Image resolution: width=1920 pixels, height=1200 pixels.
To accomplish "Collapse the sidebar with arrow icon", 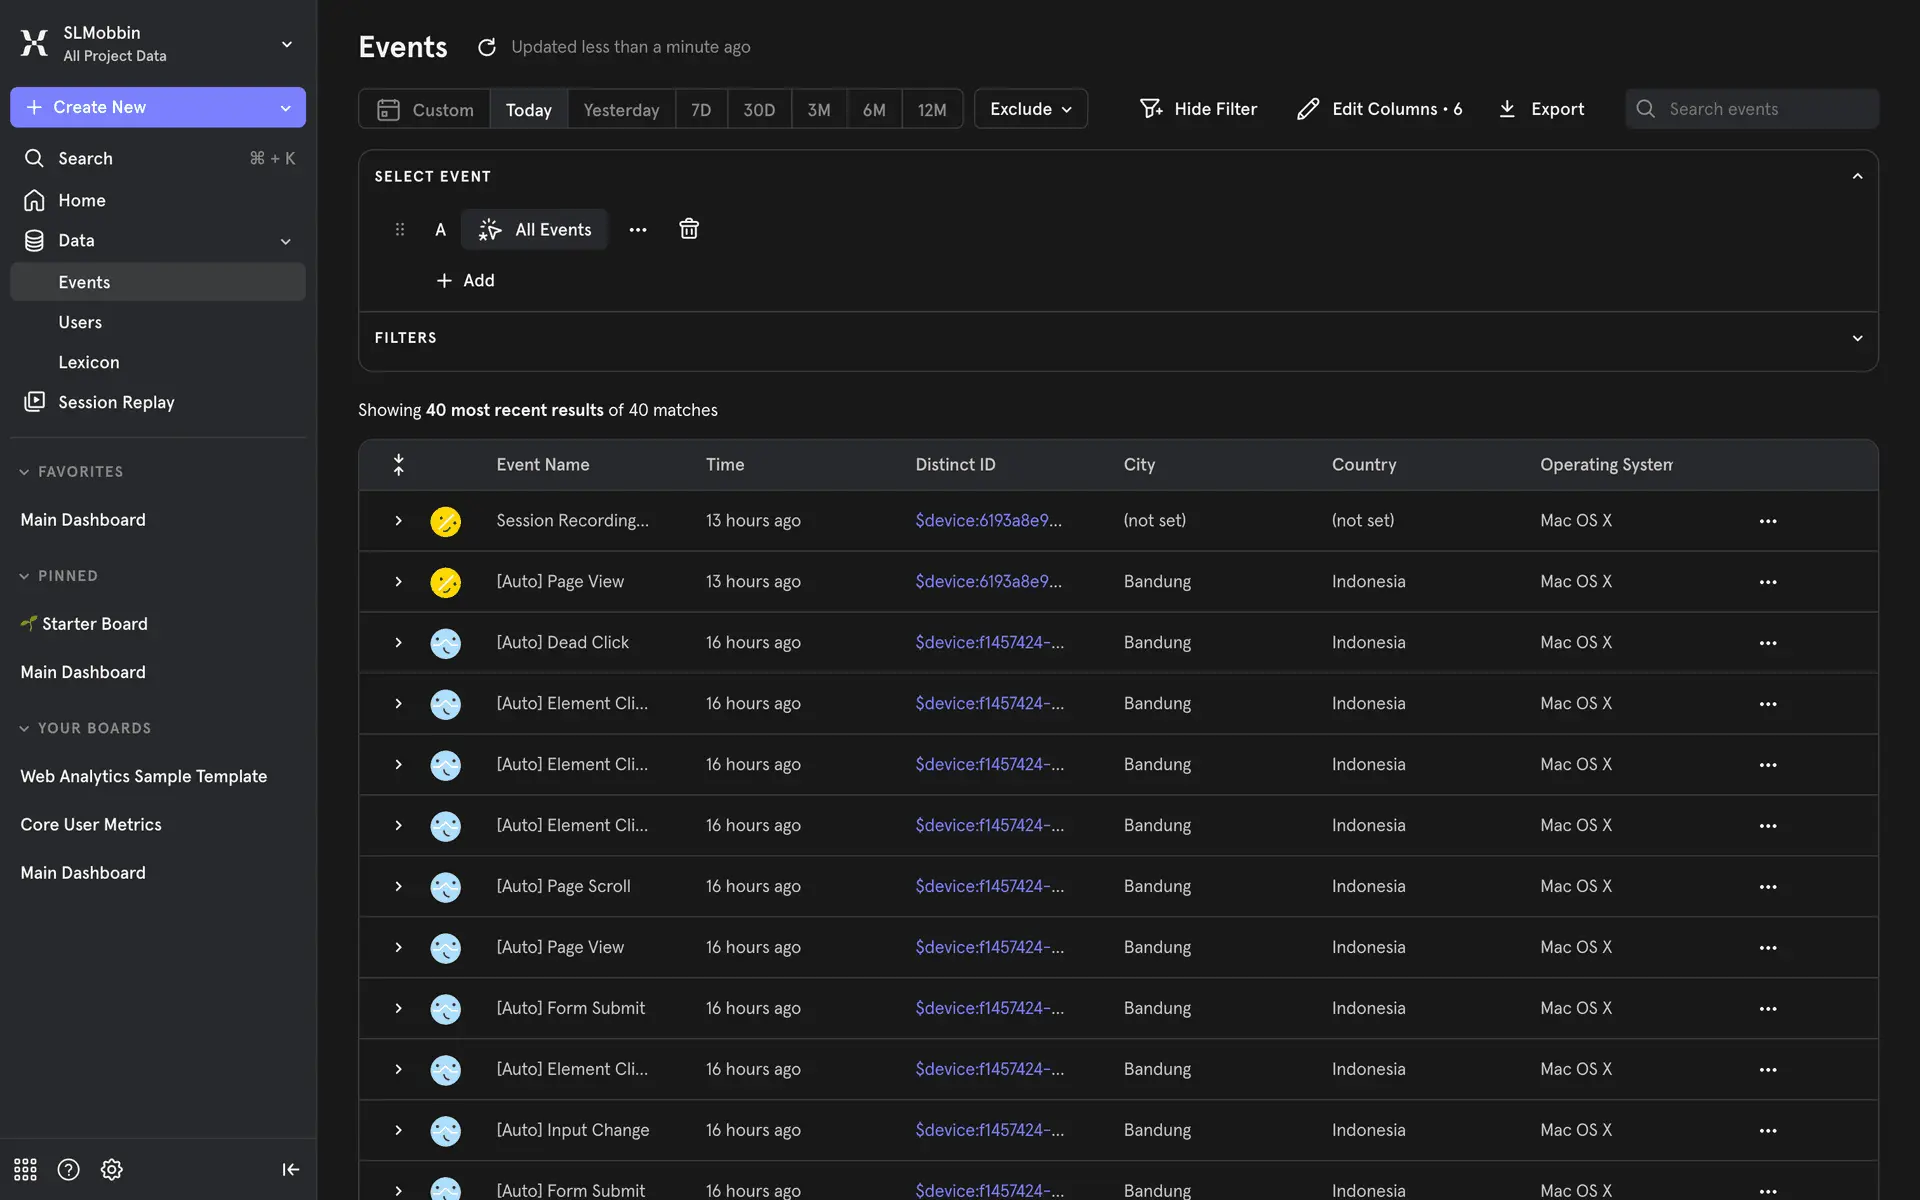I will click(290, 1169).
